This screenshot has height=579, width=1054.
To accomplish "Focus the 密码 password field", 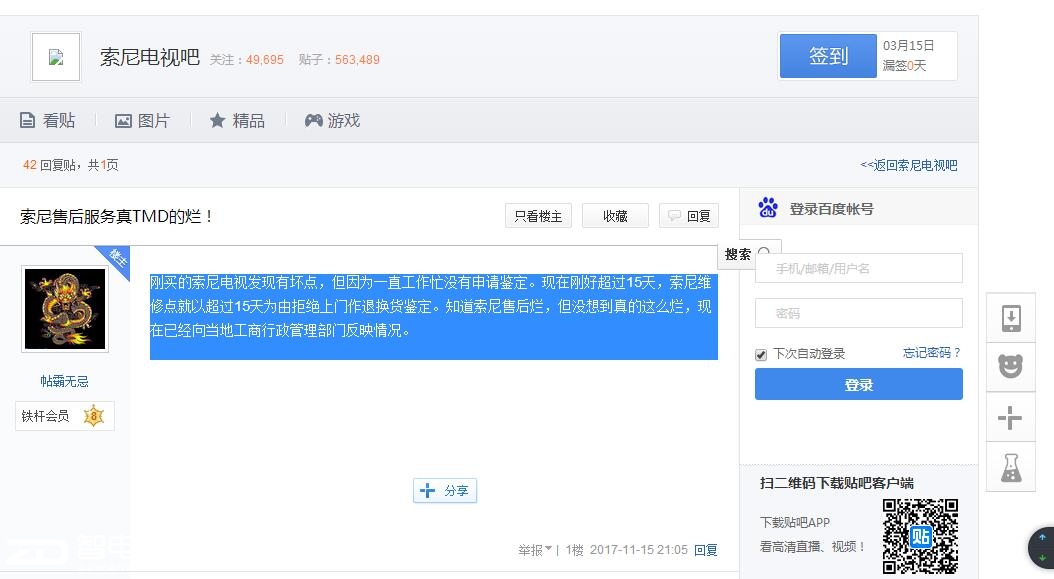I will [x=858, y=313].
